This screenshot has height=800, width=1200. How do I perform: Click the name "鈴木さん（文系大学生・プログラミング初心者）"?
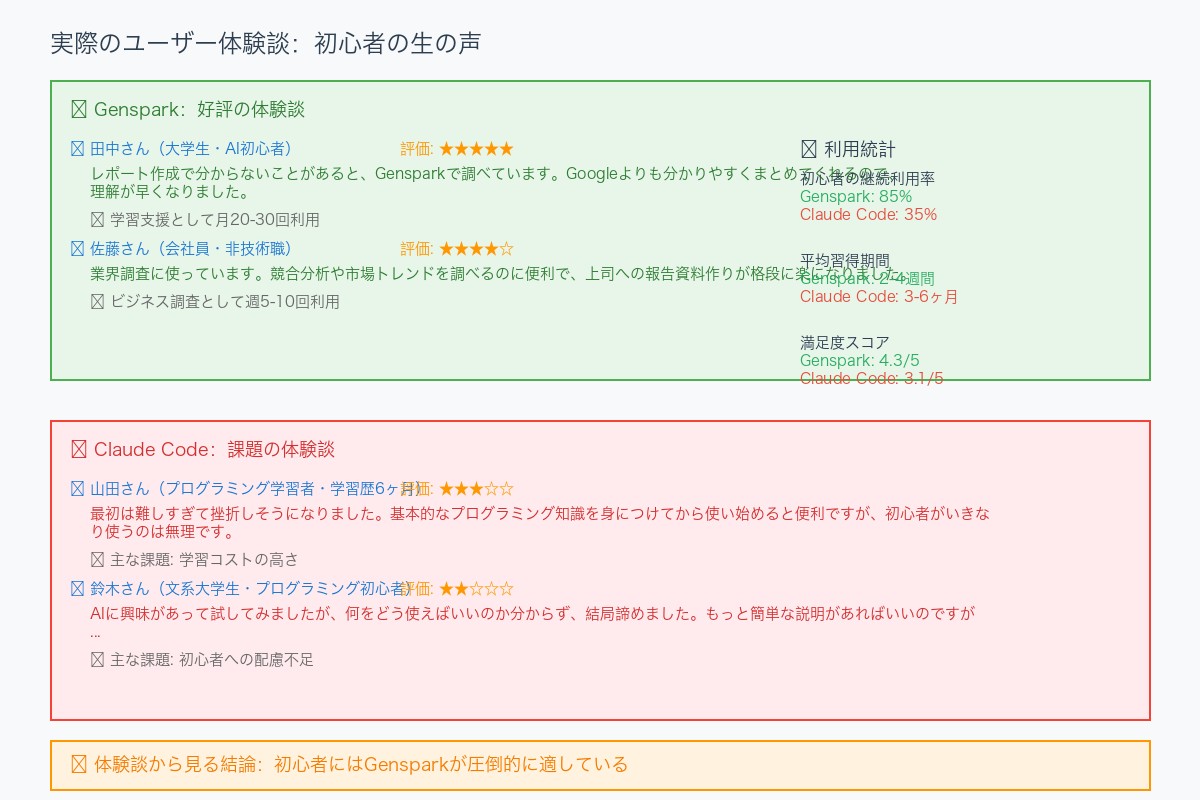click(251, 589)
